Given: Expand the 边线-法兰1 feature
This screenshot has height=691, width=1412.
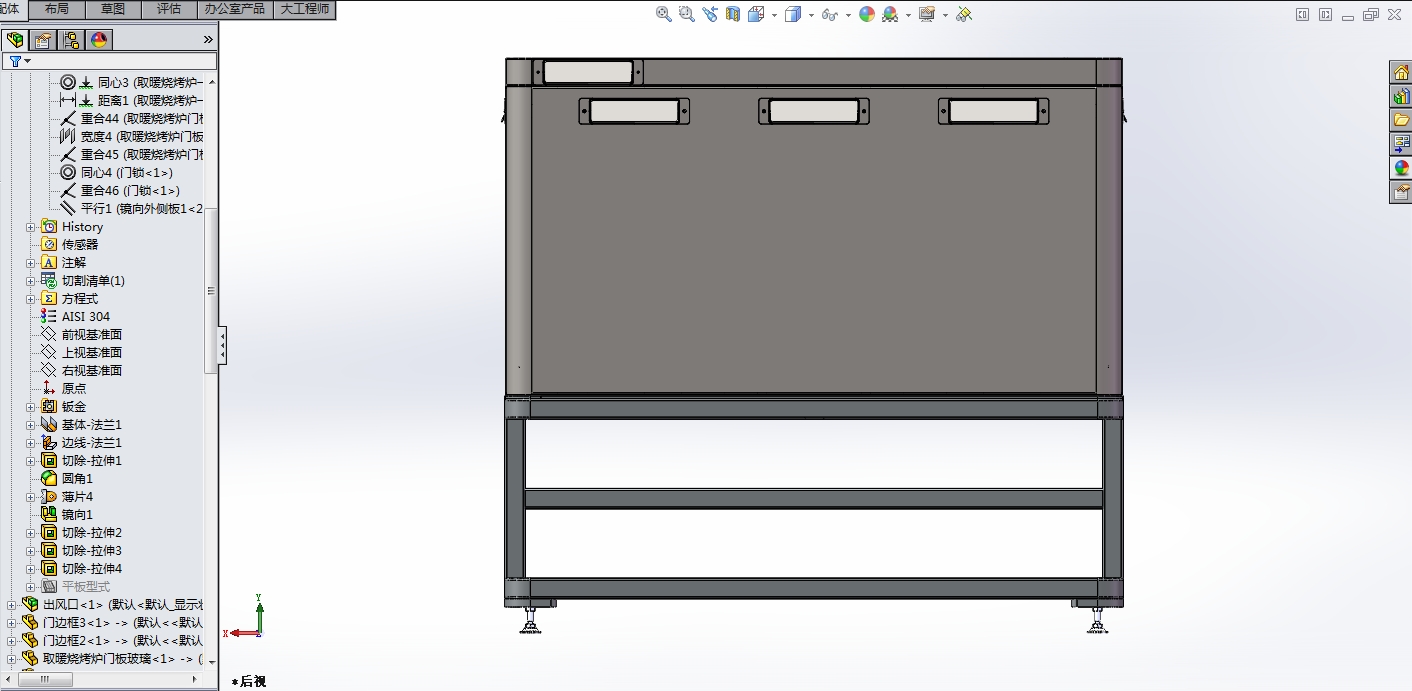Looking at the screenshot, I should click(30, 443).
